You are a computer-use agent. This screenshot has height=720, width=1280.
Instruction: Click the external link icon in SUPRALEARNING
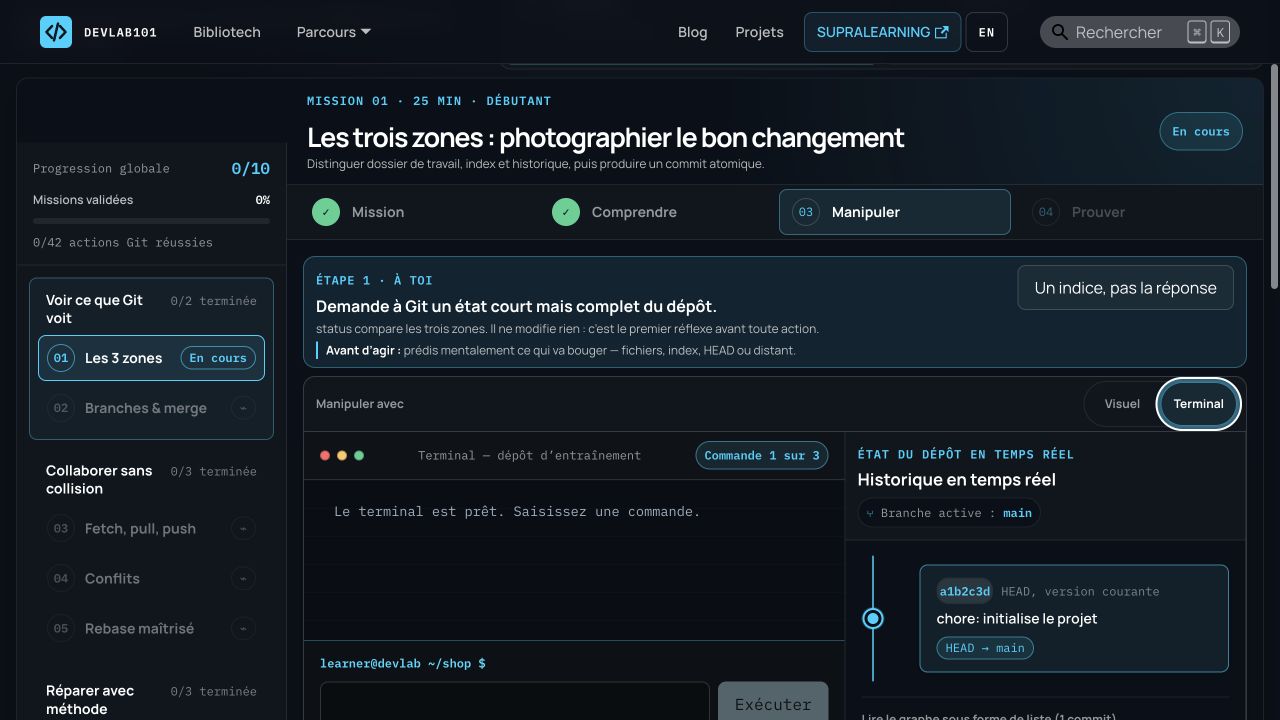pos(941,32)
